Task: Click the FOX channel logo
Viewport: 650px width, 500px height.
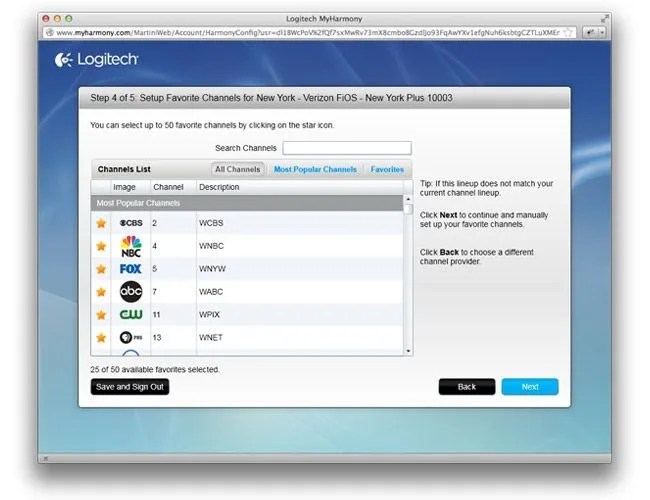Action: pos(131,269)
